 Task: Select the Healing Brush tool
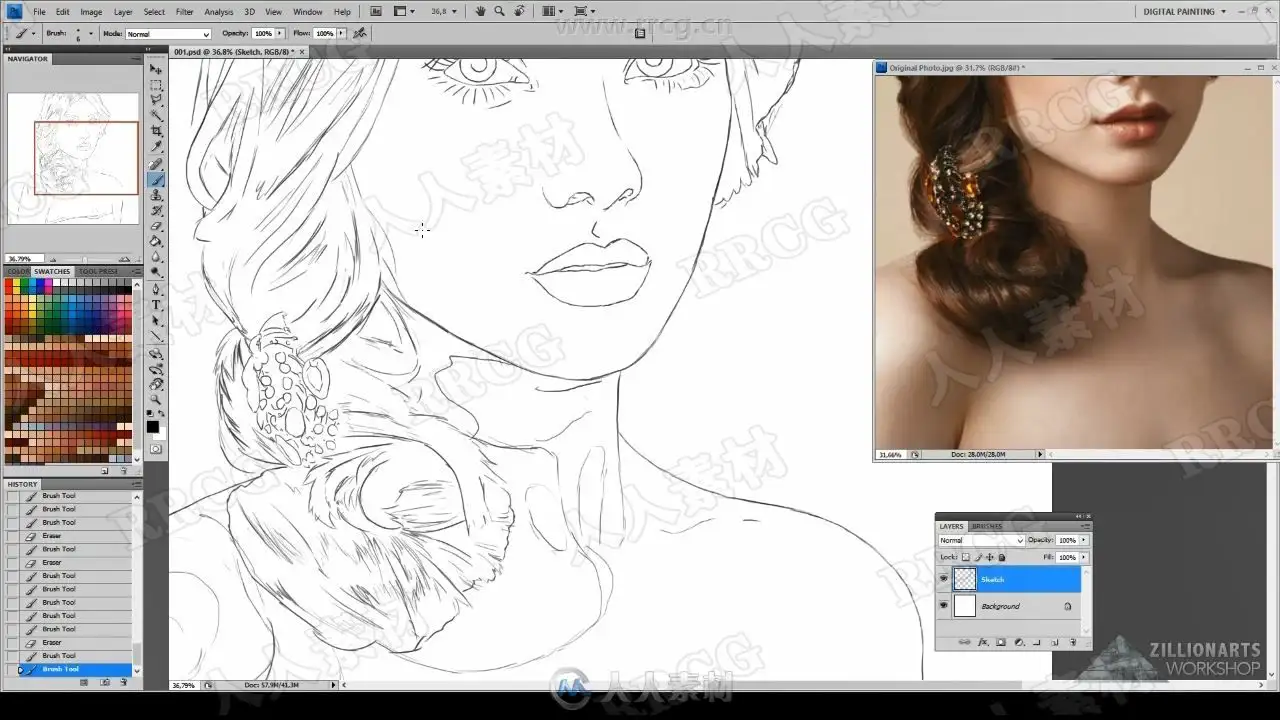157,164
